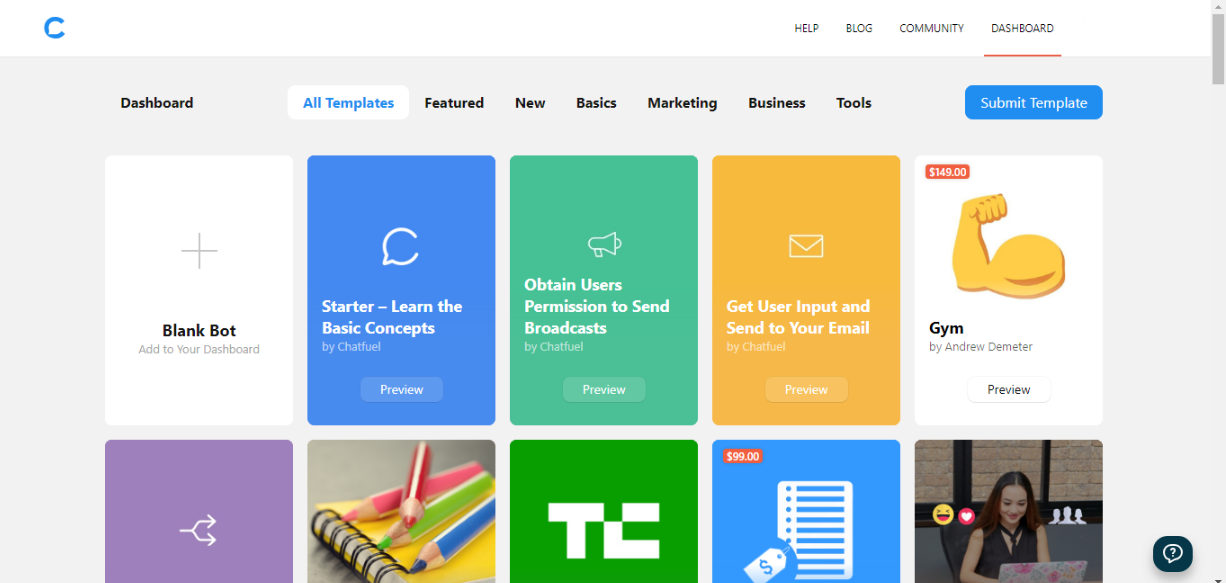This screenshot has height=583, width=1226.
Task: Preview the Gym template
Action: point(1008,390)
